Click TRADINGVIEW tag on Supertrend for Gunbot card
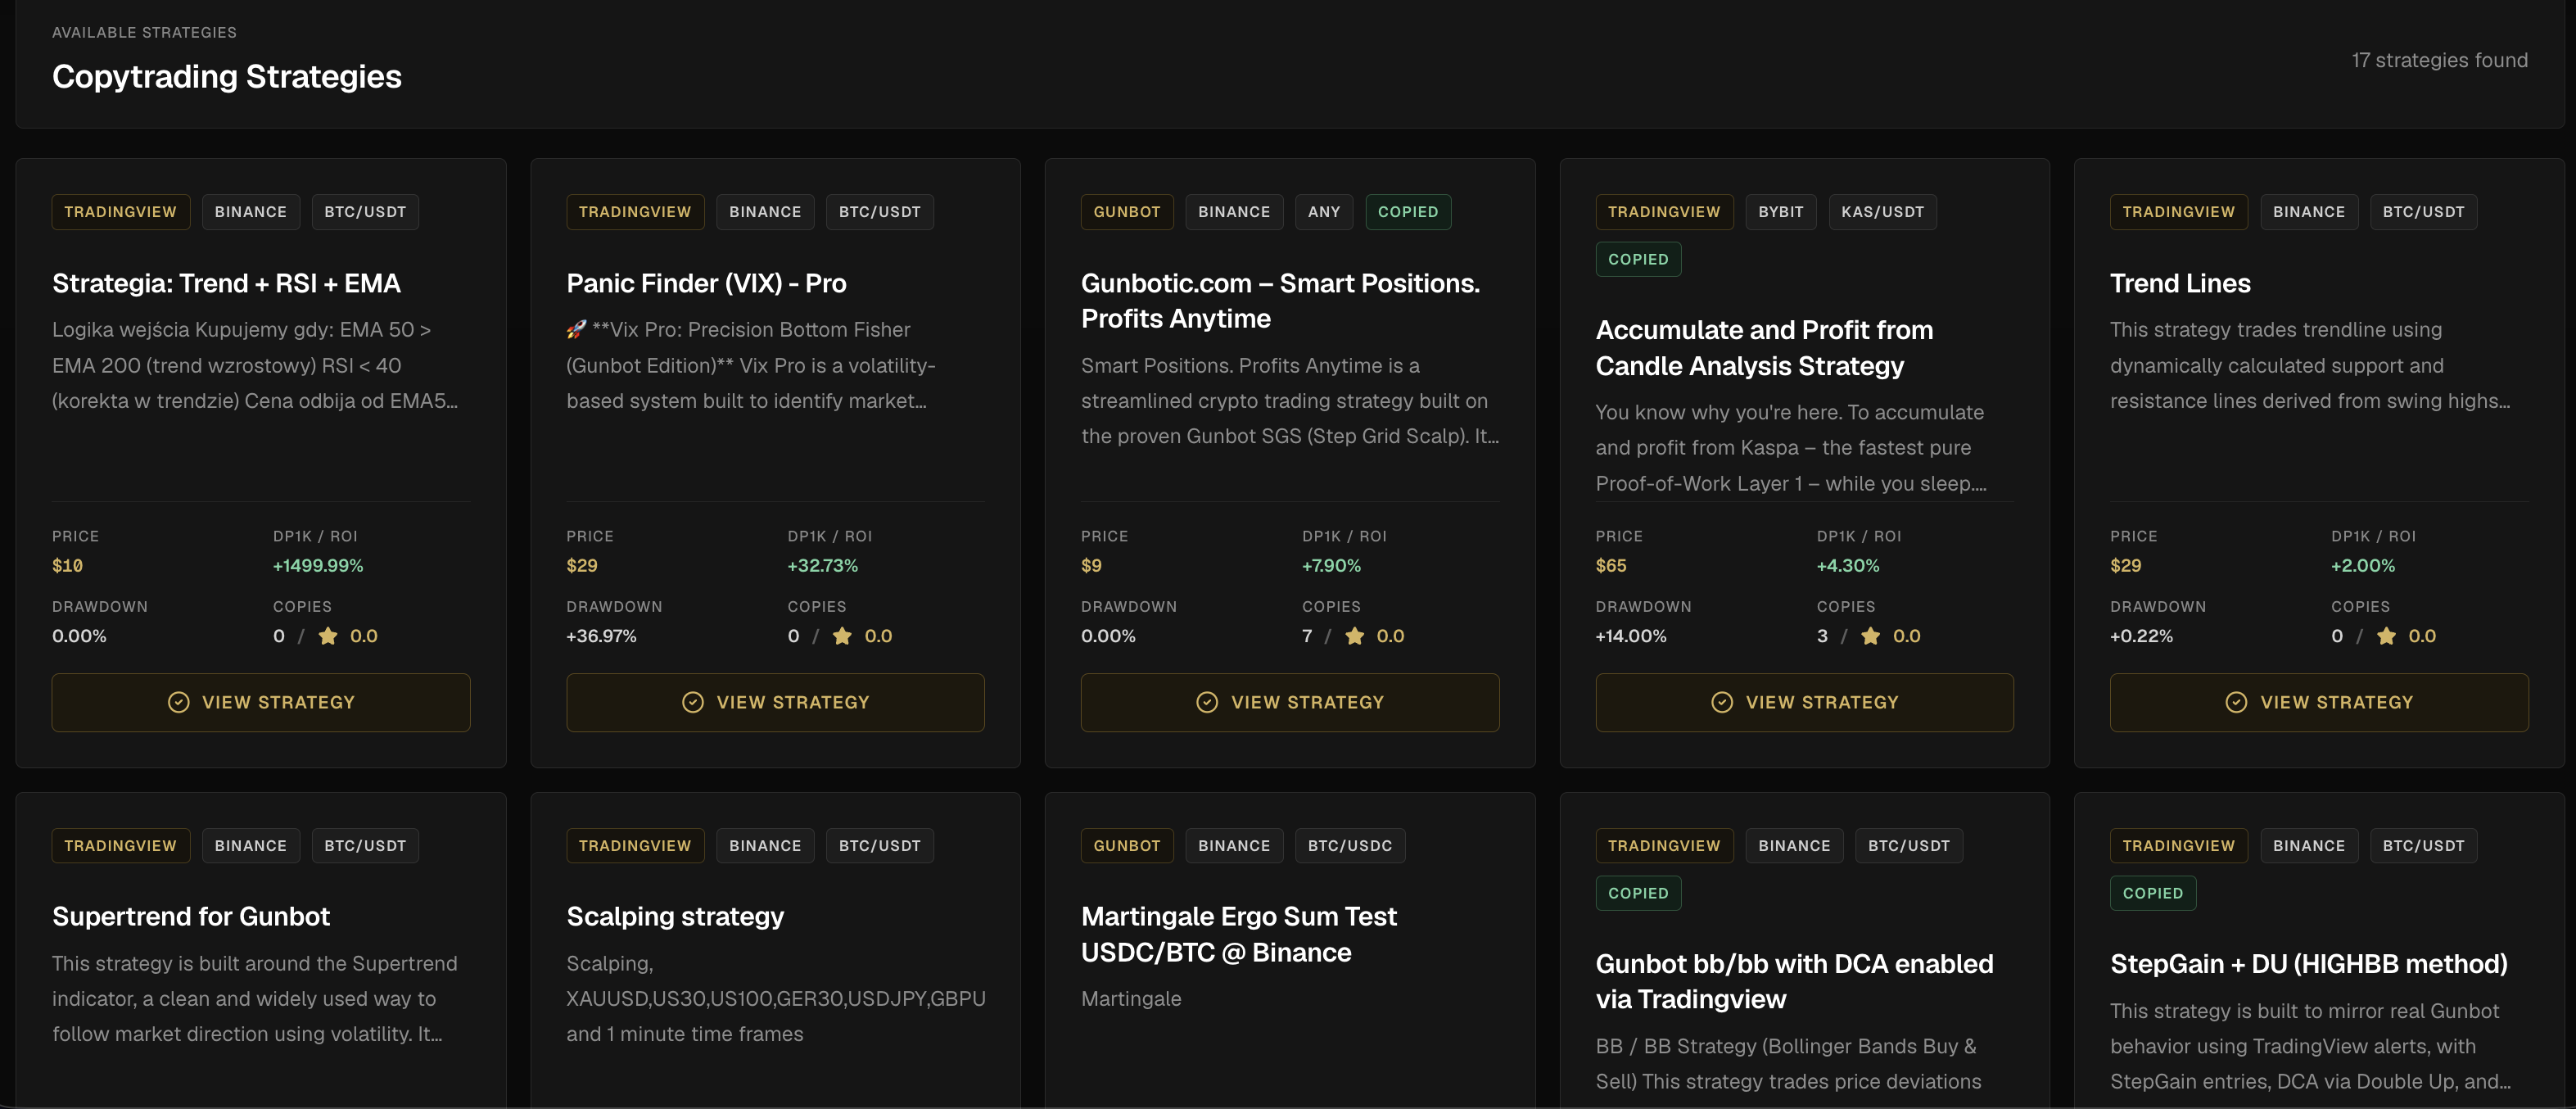The width and height of the screenshot is (2576, 1109). (x=120, y=846)
